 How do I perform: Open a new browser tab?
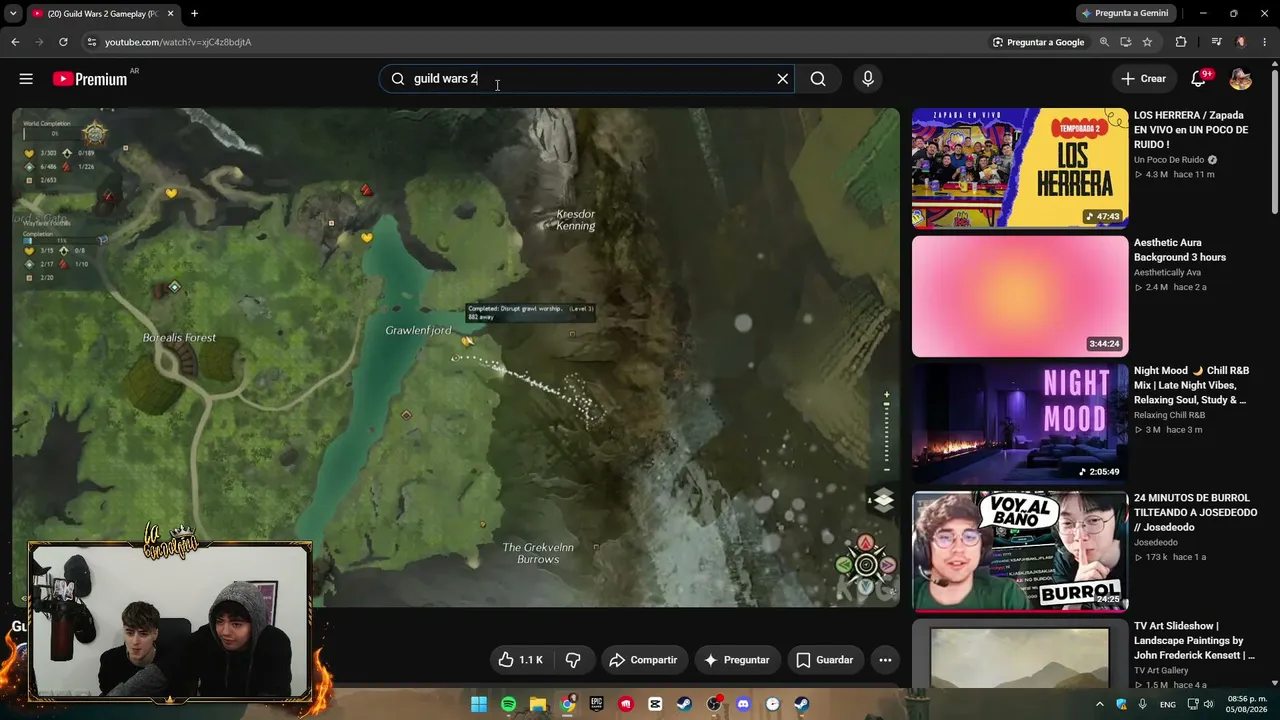[194, 14]
